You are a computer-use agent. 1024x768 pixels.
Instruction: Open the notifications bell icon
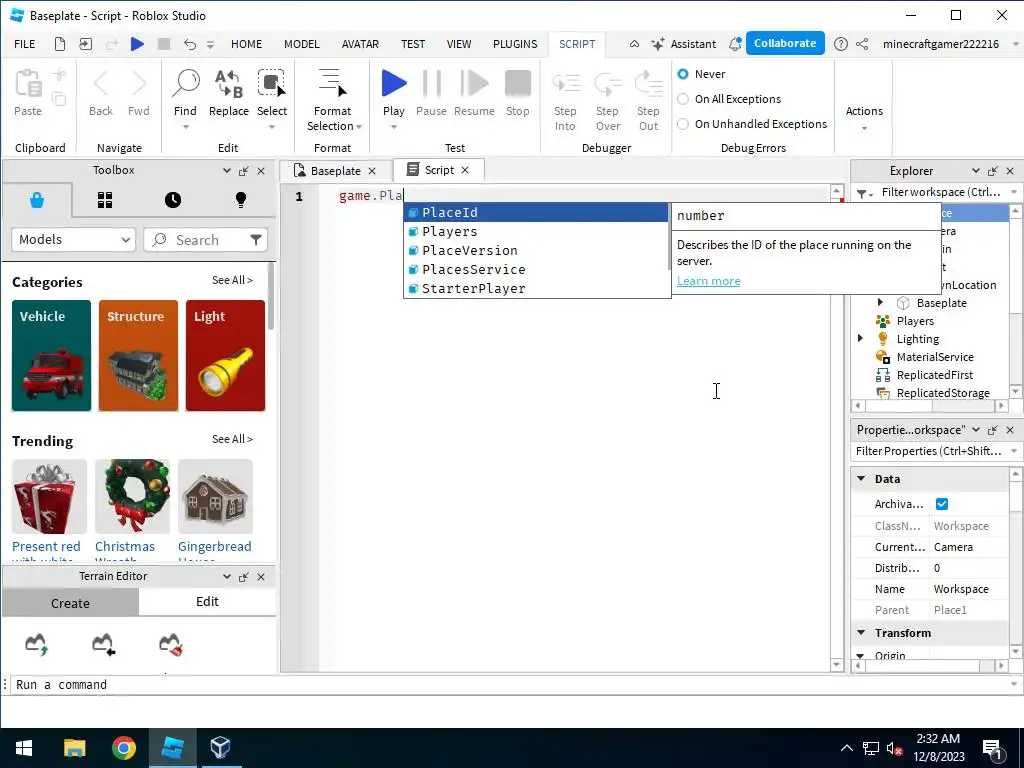(735, 44)
